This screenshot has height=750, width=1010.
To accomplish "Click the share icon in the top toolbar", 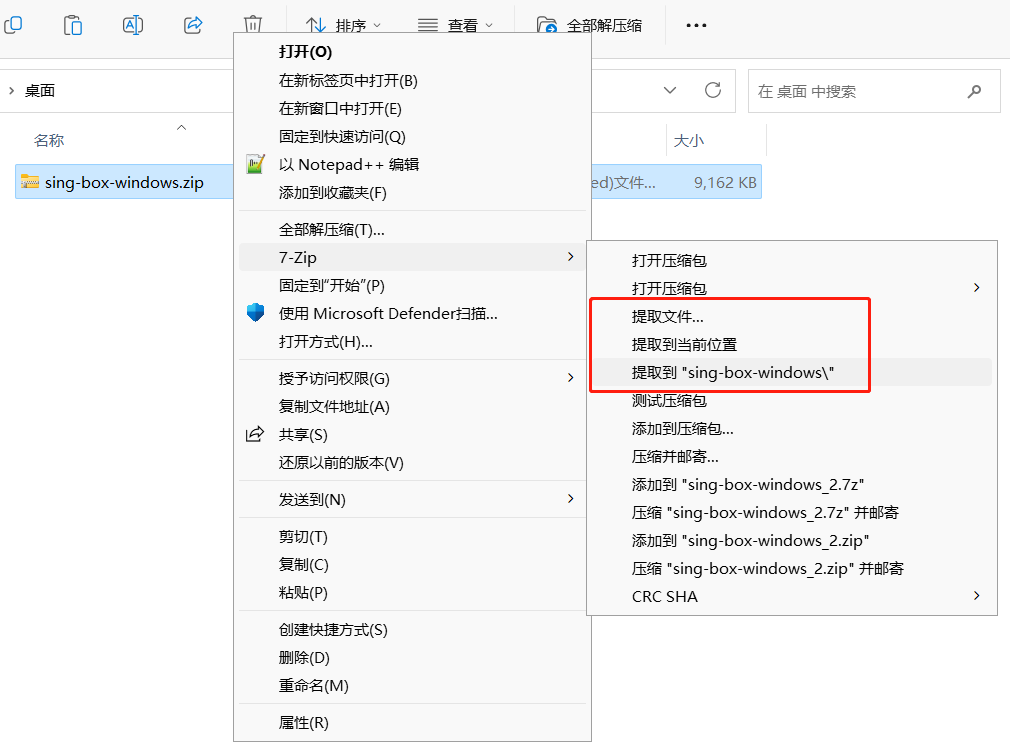I will point(194,25).
